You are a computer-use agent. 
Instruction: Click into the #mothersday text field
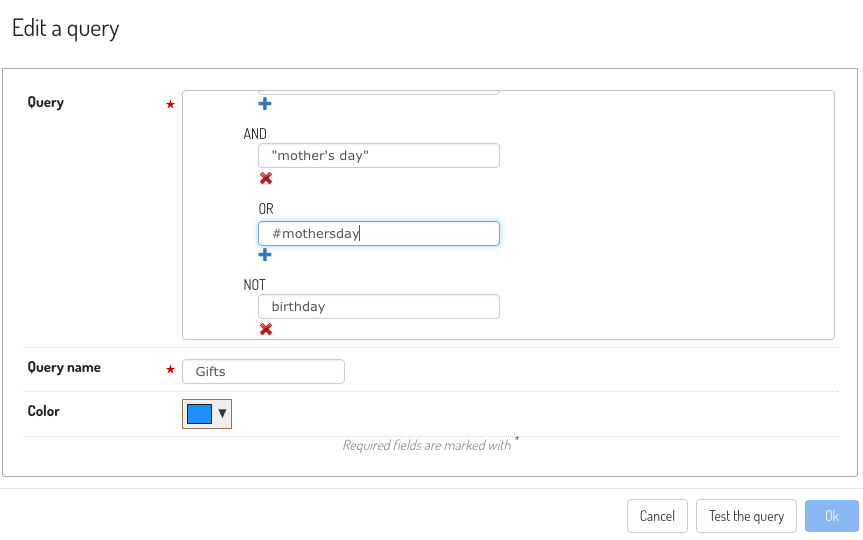pos(379,233)
